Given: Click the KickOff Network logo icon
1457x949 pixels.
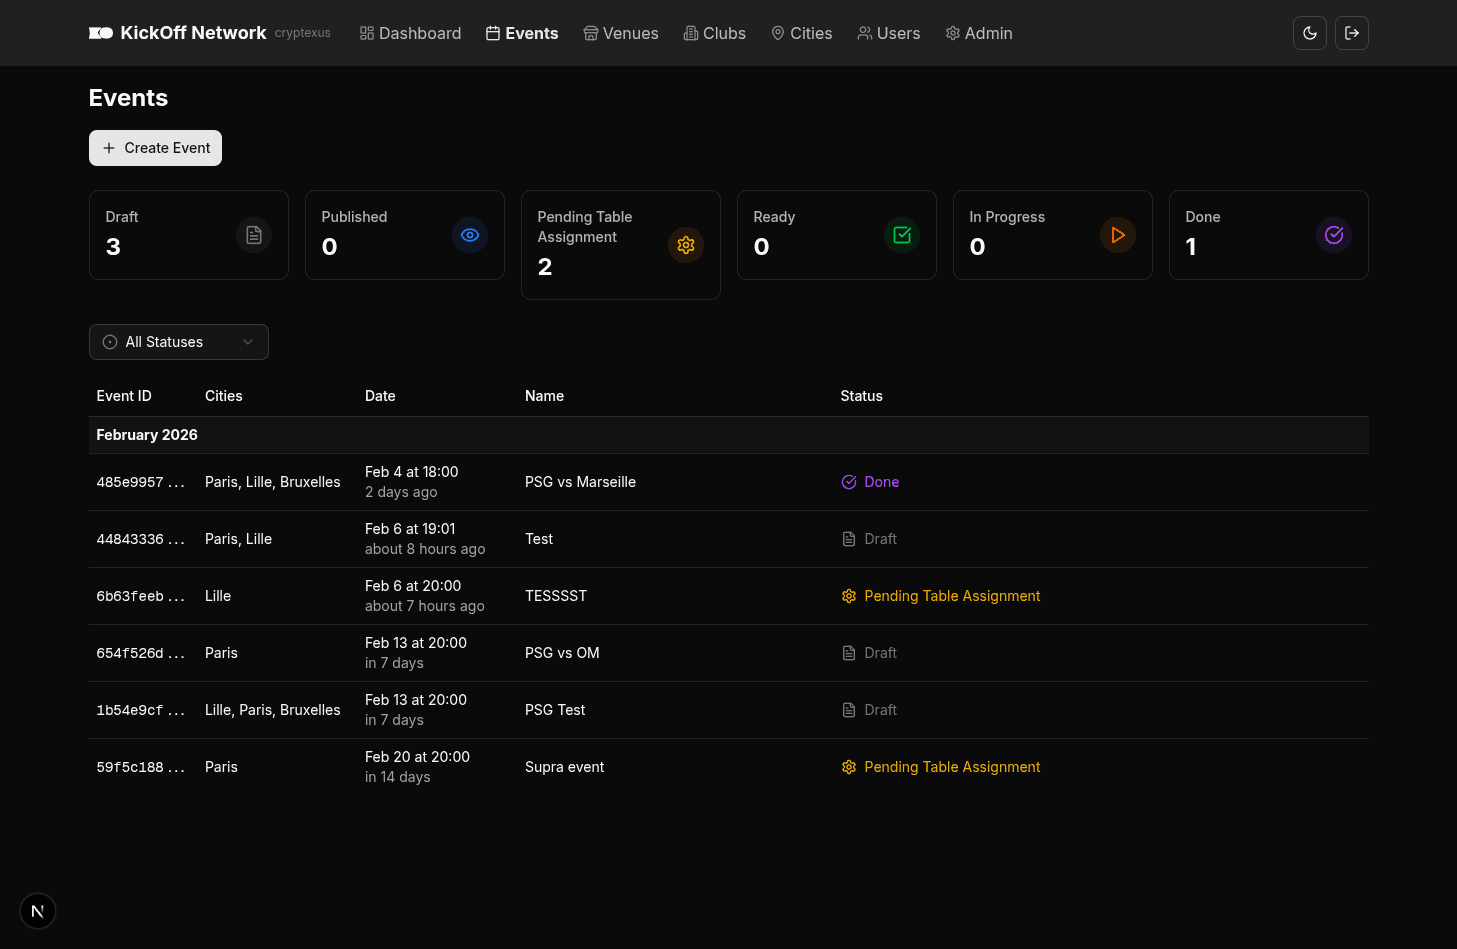Looking at the screenshot, I should click(101, 33).
